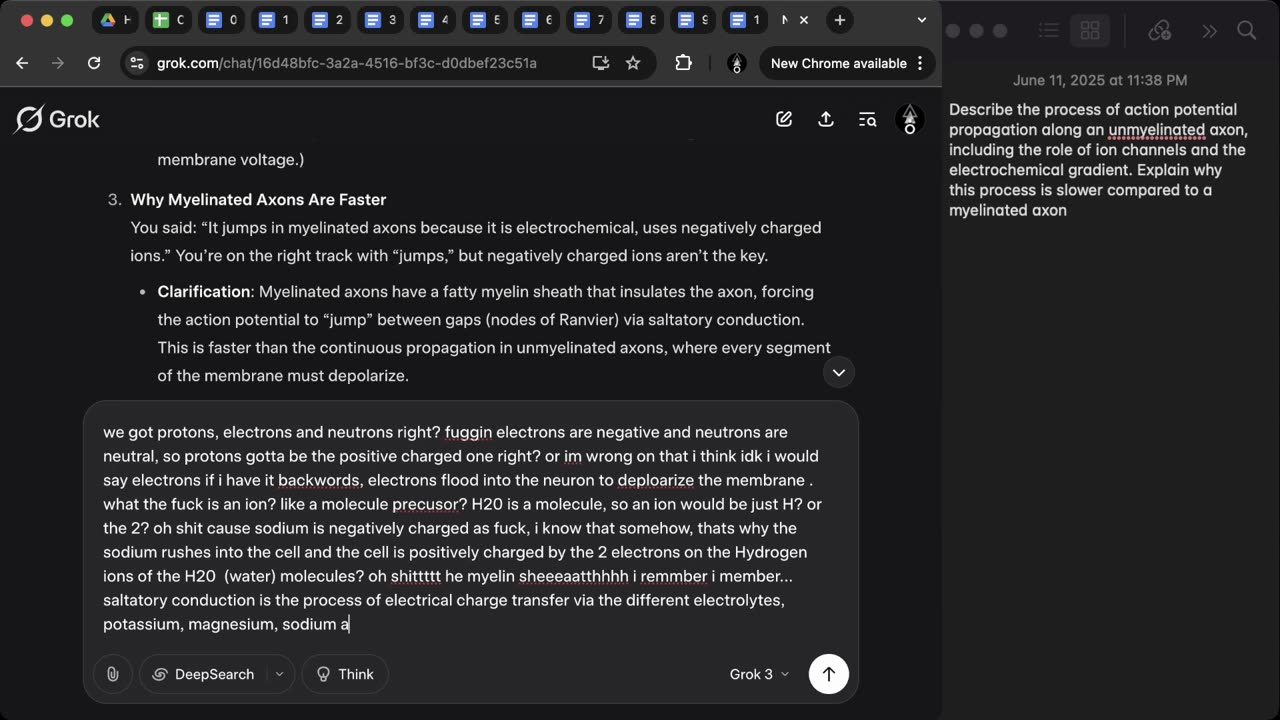The image size is (1280, 720).
Task: Click the bold Clarification label
Action: (x=204, y=292)
